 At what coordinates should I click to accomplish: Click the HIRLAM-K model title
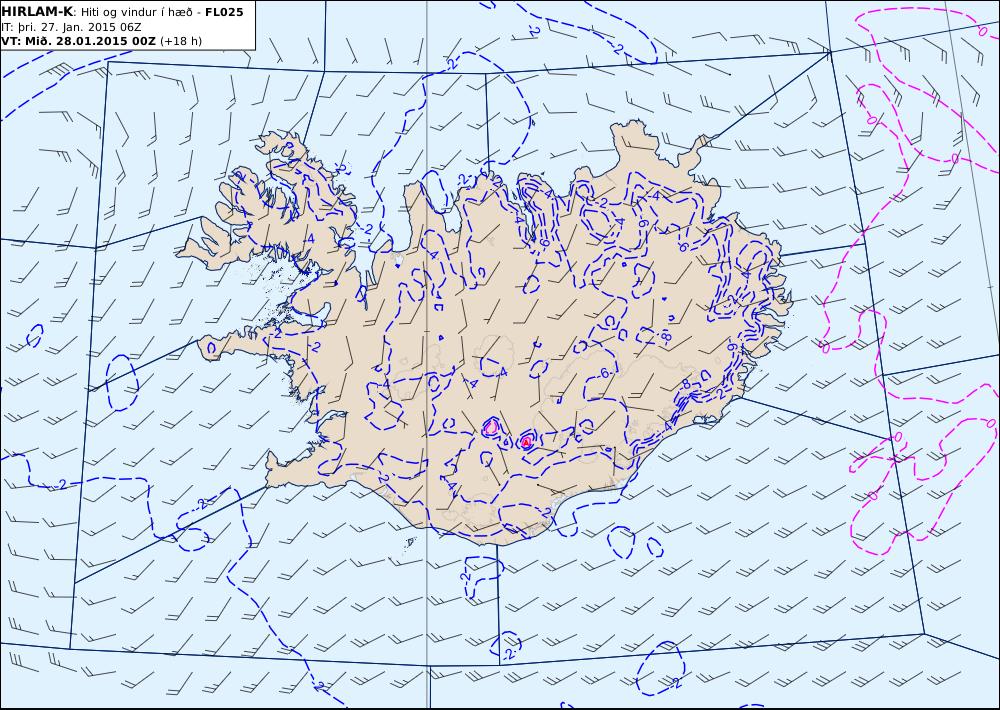[36, 11]
